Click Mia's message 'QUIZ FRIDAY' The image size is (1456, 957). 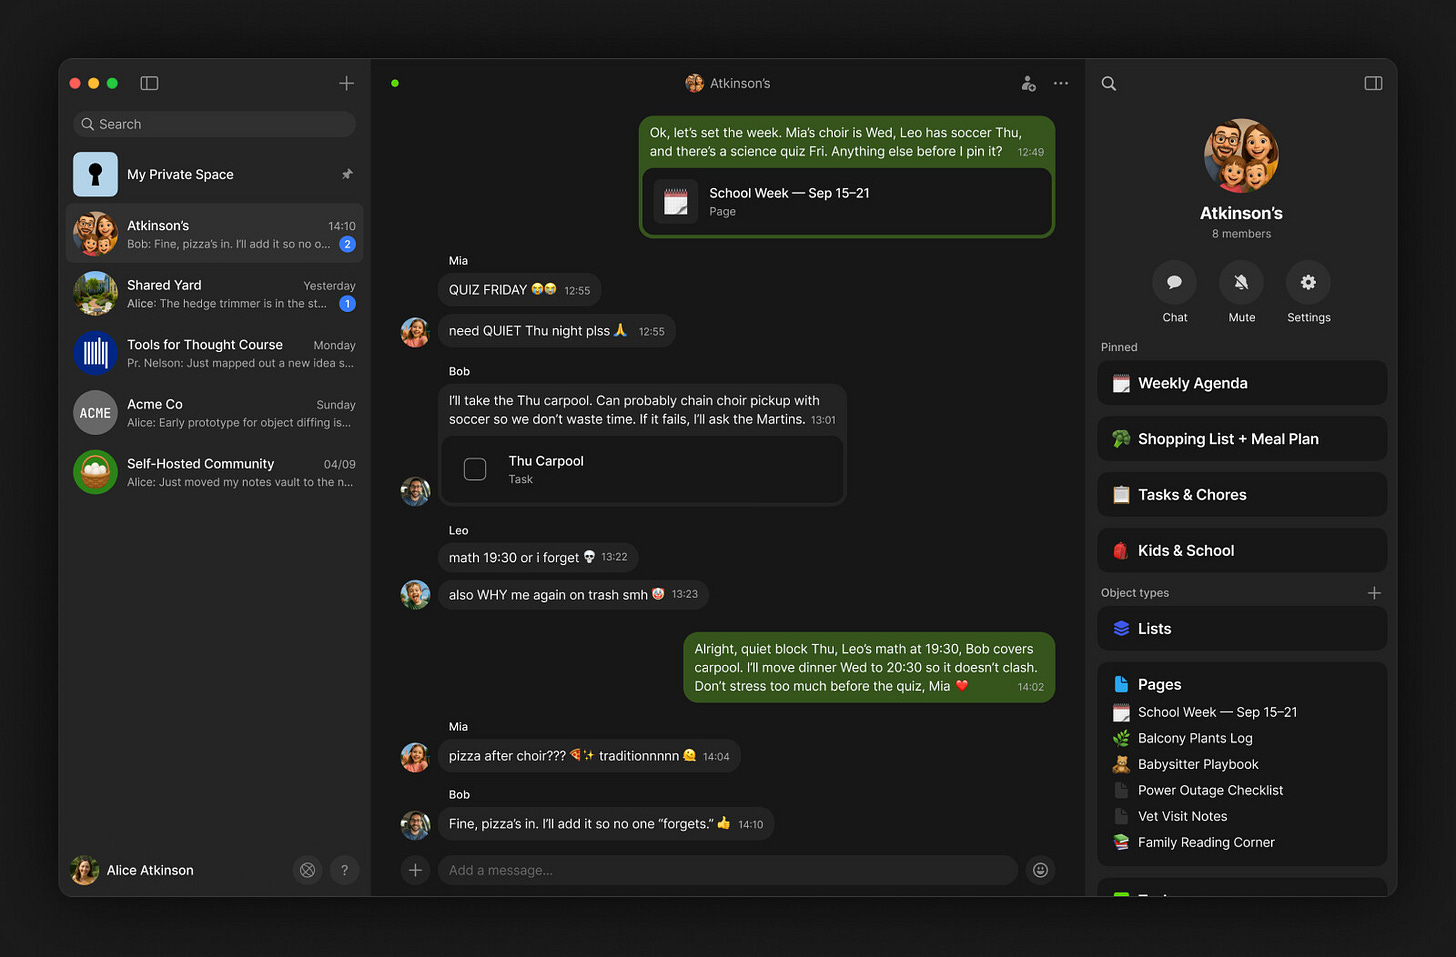(519, 290)
